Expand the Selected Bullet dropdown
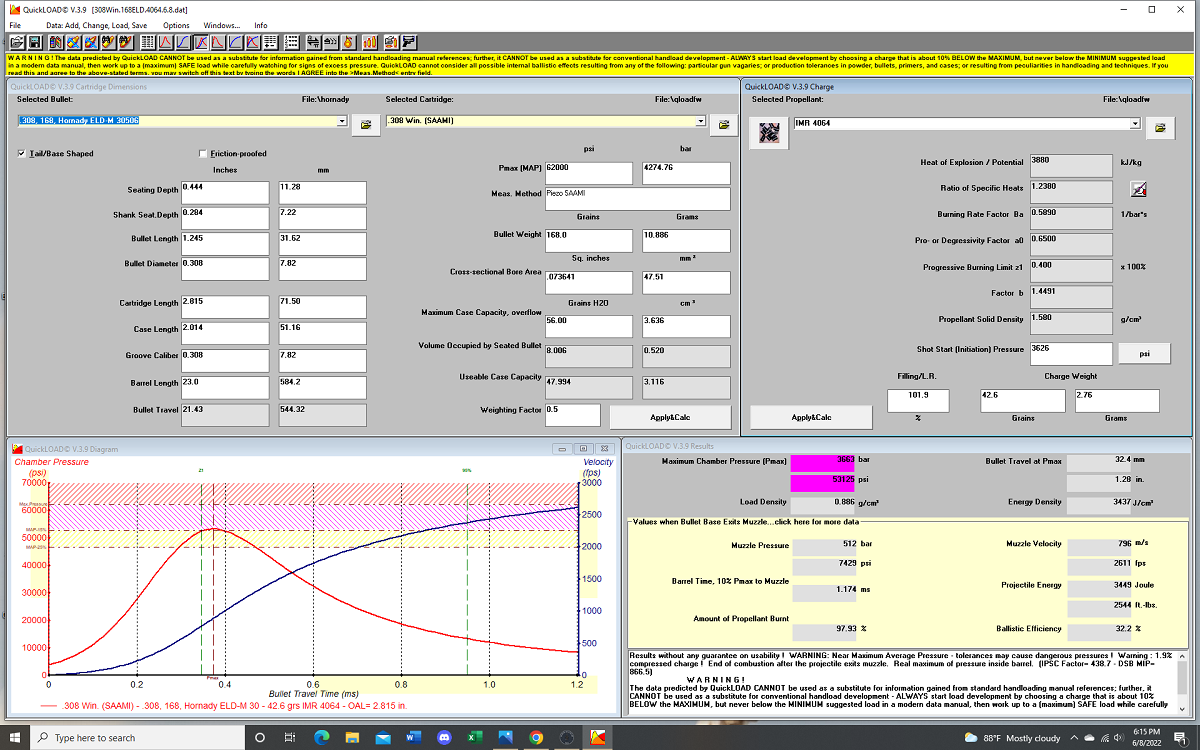The image size is (1200, 750). pos(342,122)
